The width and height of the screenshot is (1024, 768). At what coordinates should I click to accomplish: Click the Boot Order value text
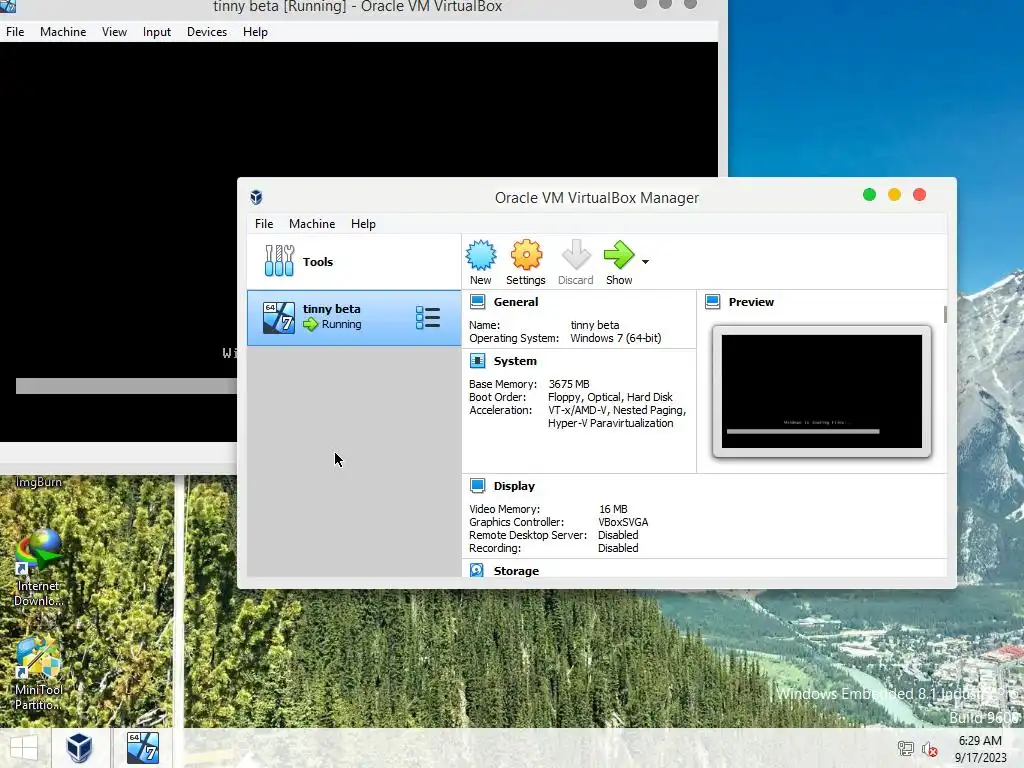pos(610,397)
